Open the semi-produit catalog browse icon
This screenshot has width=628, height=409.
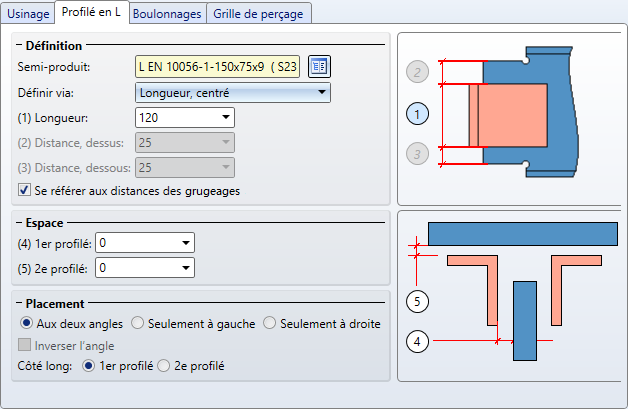319,67
